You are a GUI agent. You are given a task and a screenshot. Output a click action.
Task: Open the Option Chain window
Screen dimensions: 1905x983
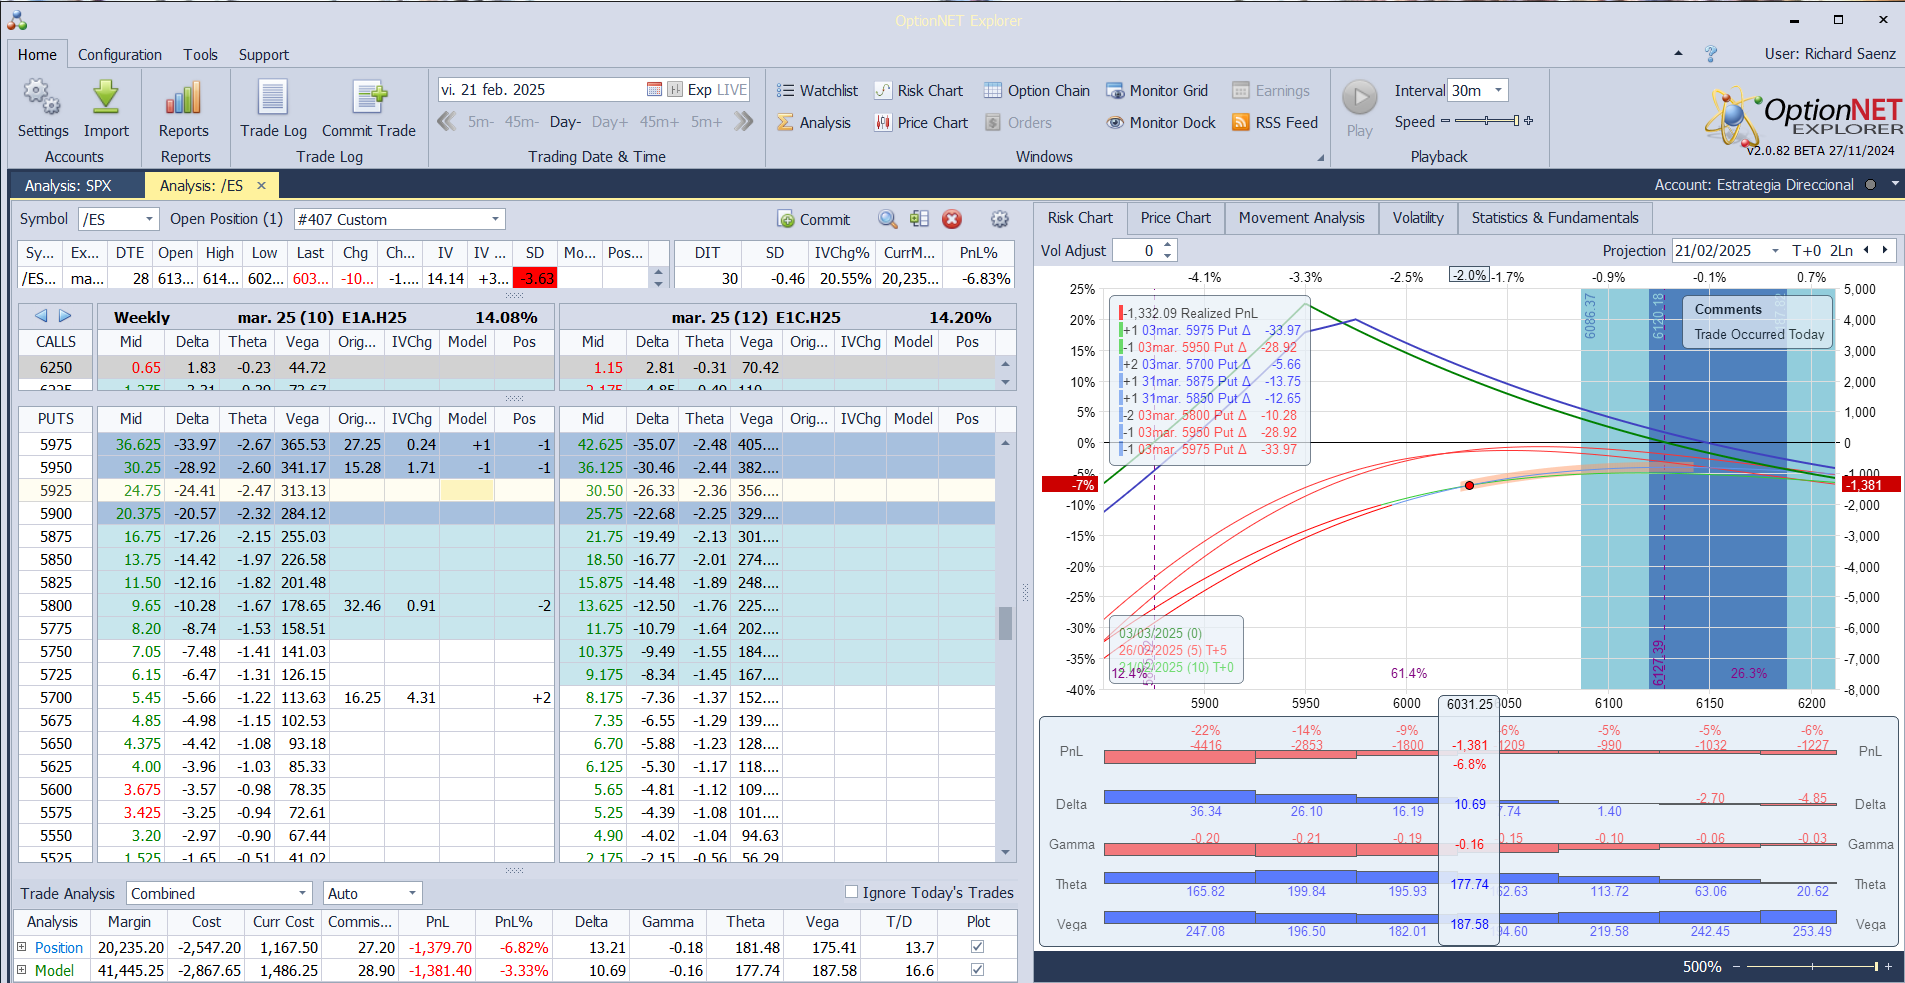pyautogui.click(x=1036, y=90)
